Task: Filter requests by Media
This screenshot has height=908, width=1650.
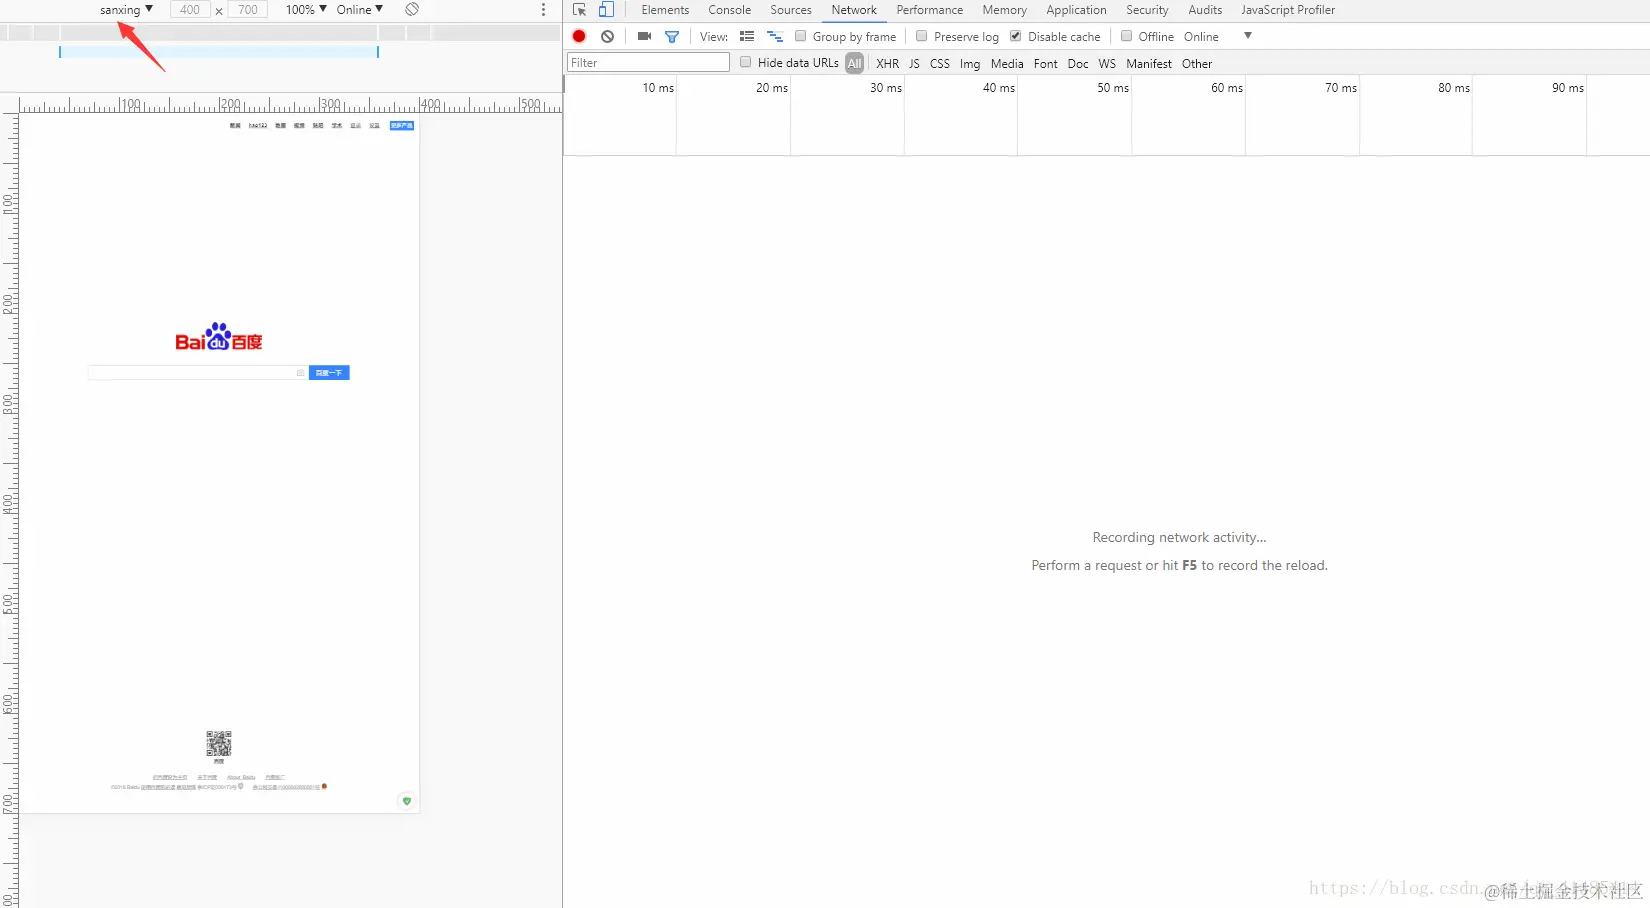Action: point(1007,63)
